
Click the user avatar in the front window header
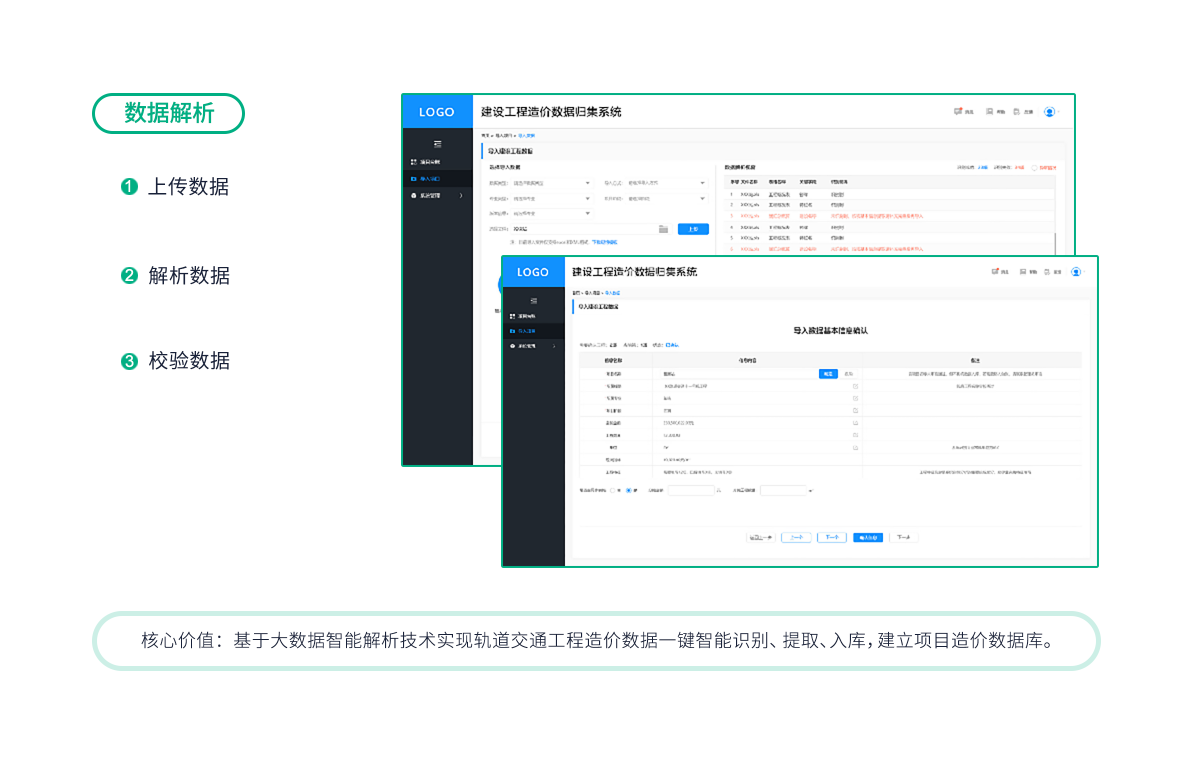[x=1076, y=272]
